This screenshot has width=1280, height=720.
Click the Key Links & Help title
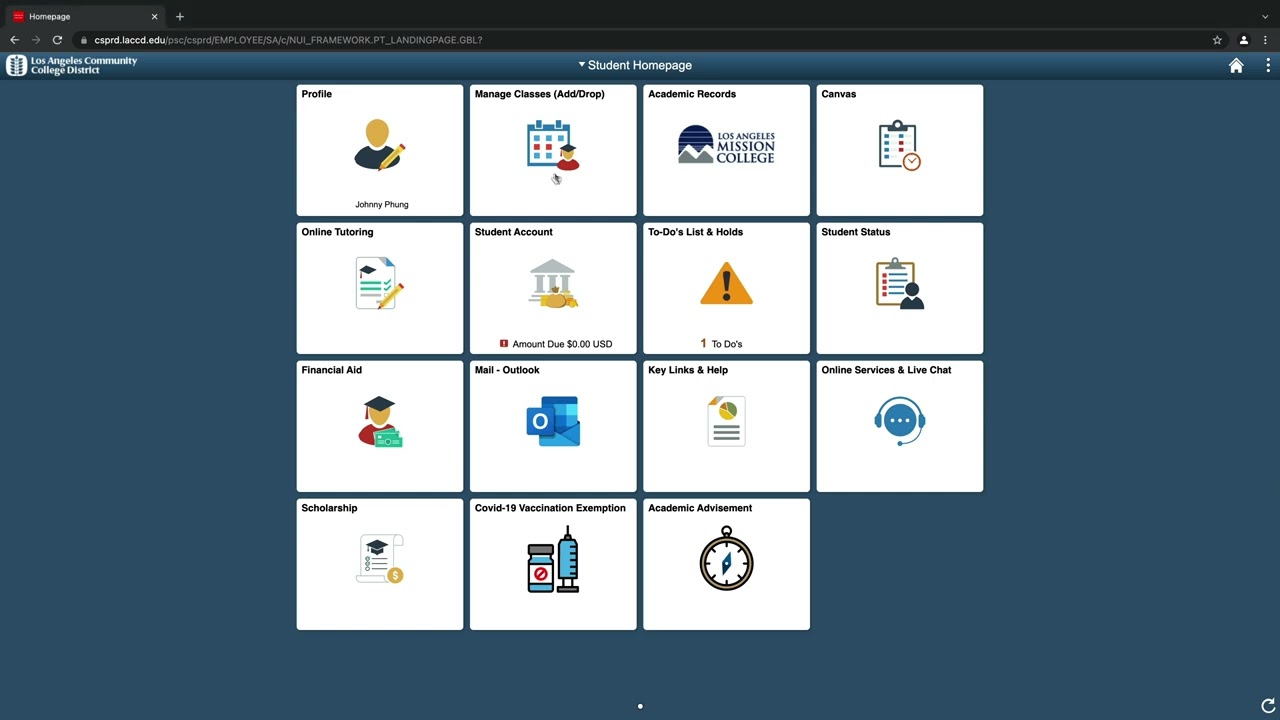[x=688, y=370]
